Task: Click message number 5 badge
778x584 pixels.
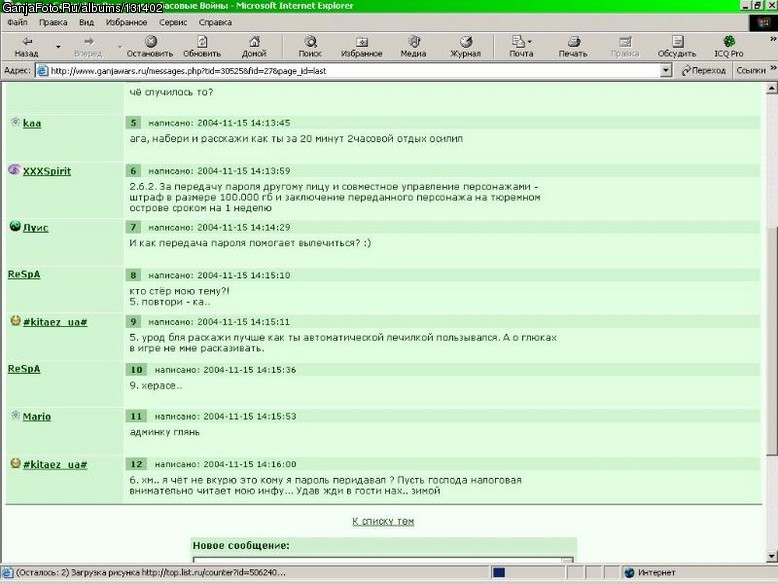Action: (x=133, y=123)
